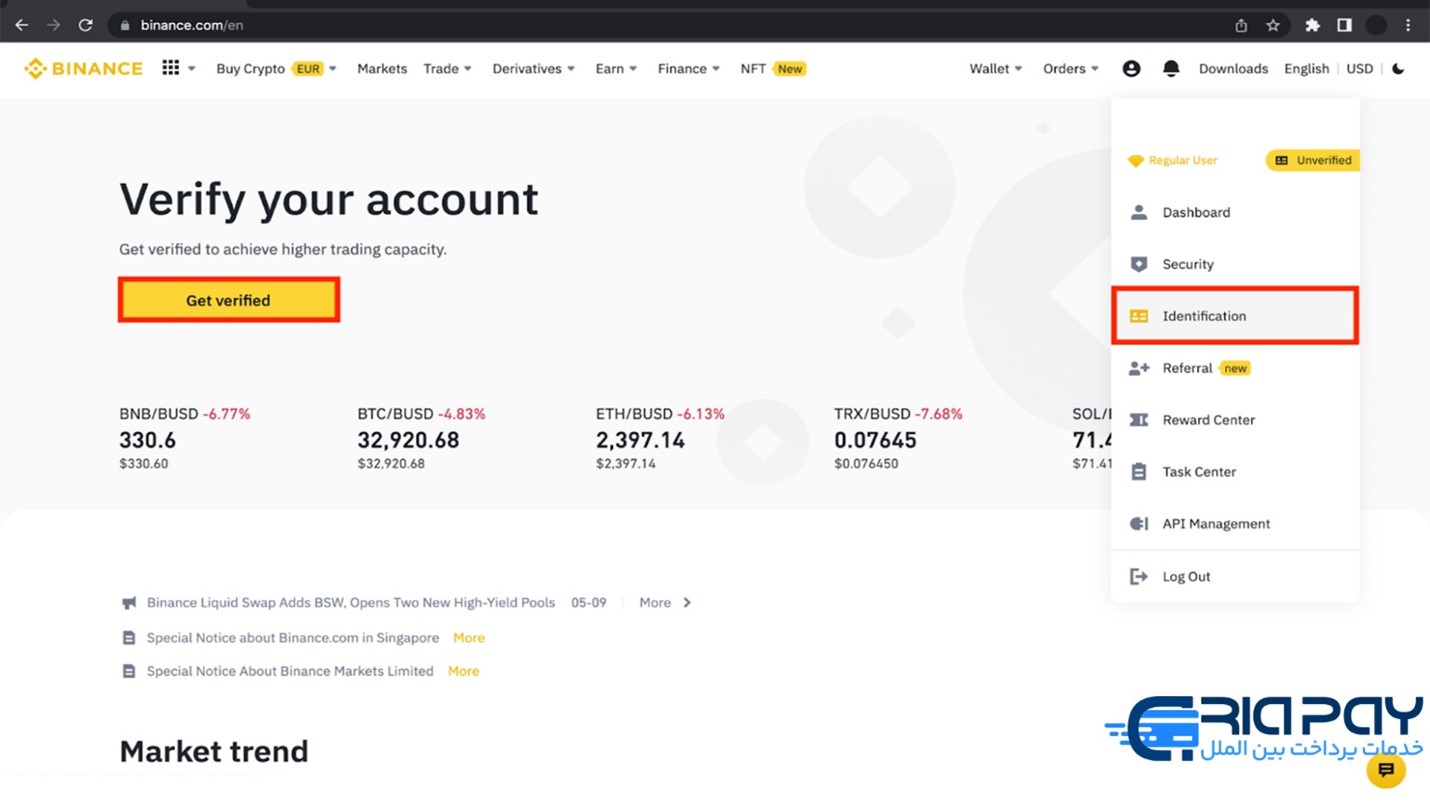The width and height of the screenshot is (1430, 804).
Task: Open the apps grid menu icon
Action: [171, 67]
